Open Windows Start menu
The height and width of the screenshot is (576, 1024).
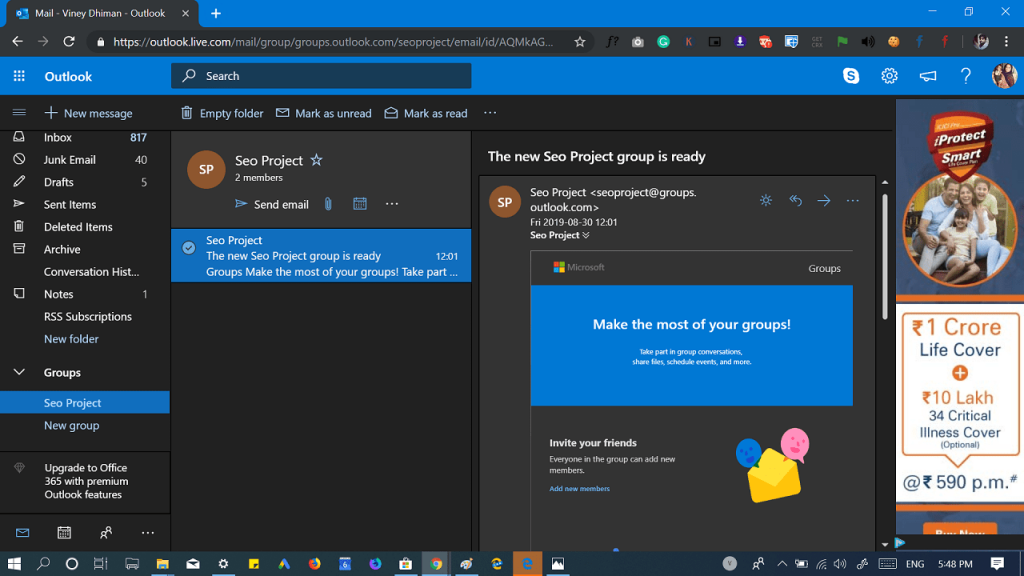[x=14, y=564]
